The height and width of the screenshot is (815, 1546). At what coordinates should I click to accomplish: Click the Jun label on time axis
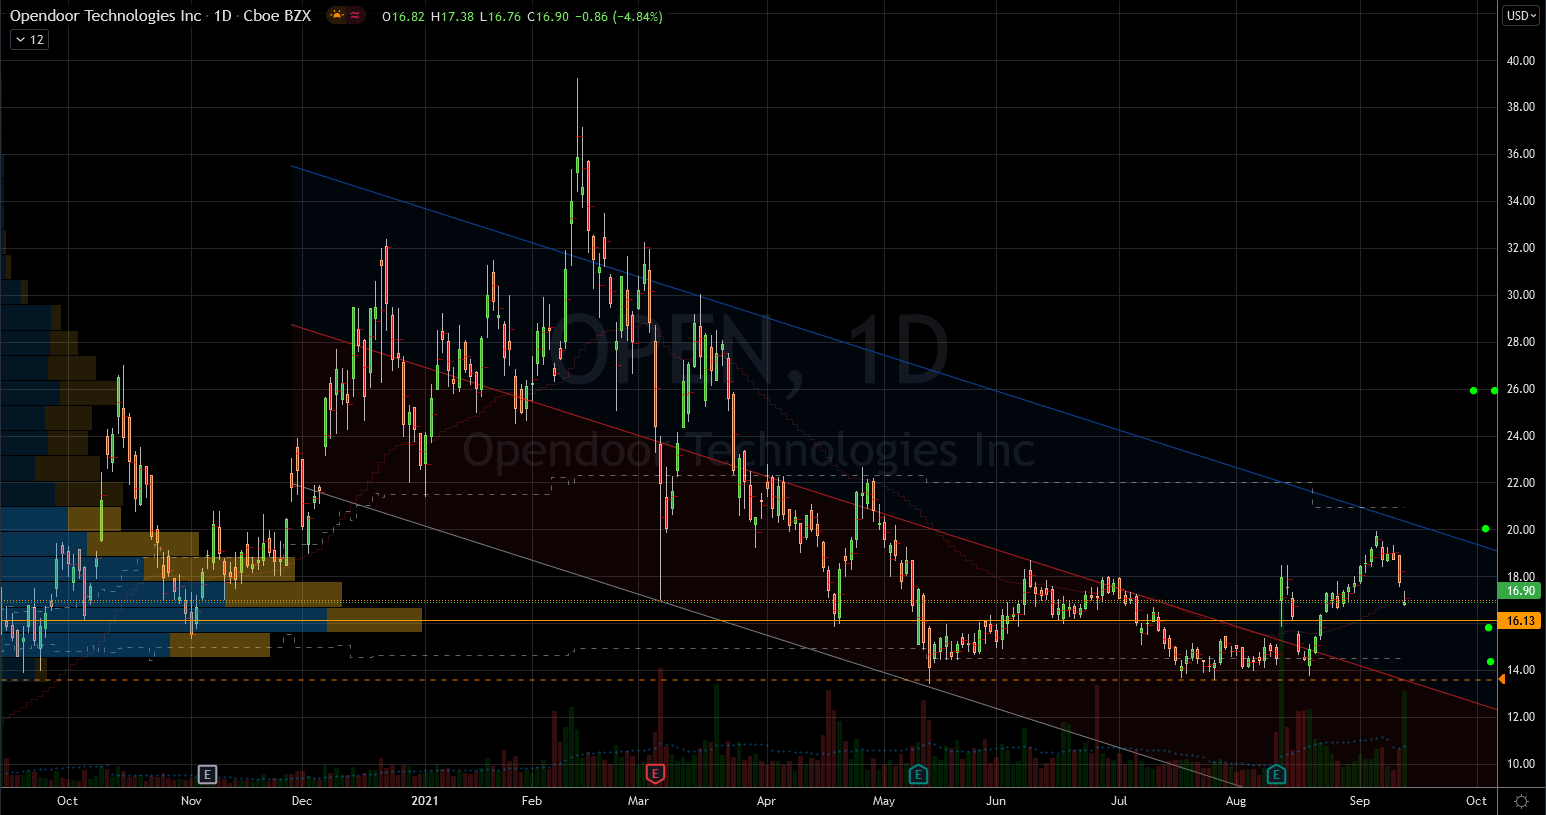coord(996,801)
